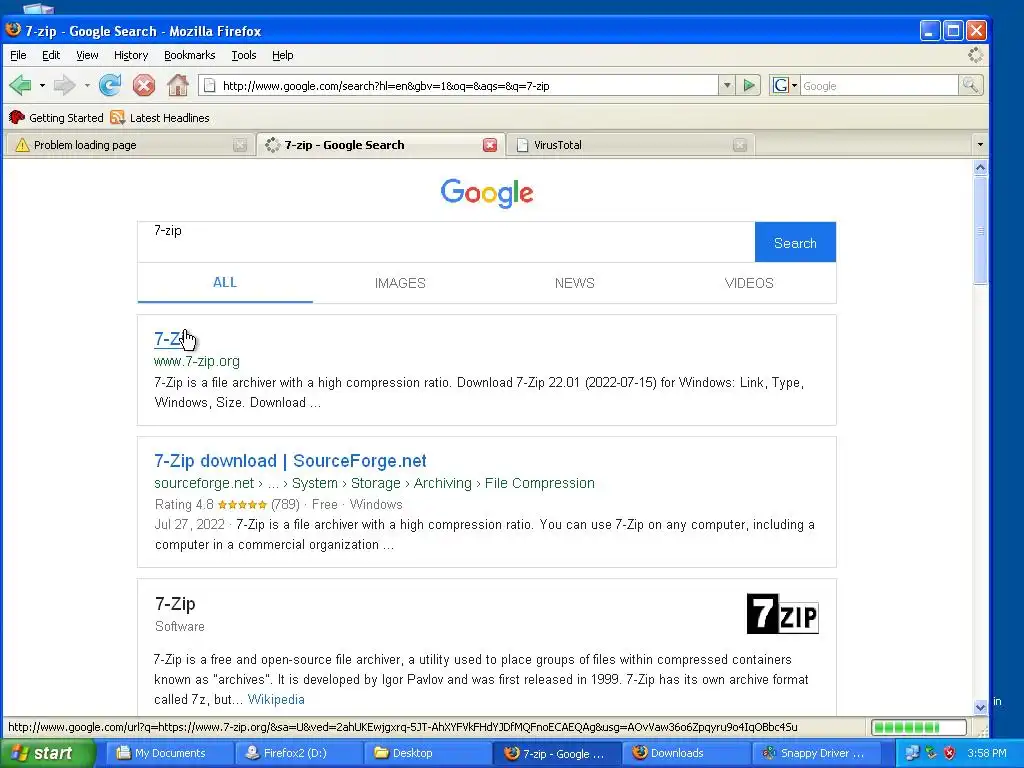Click the 7-Zip logo thumbnail
The height and width of the screenshot is (768, 1024).
click(782, 614)
